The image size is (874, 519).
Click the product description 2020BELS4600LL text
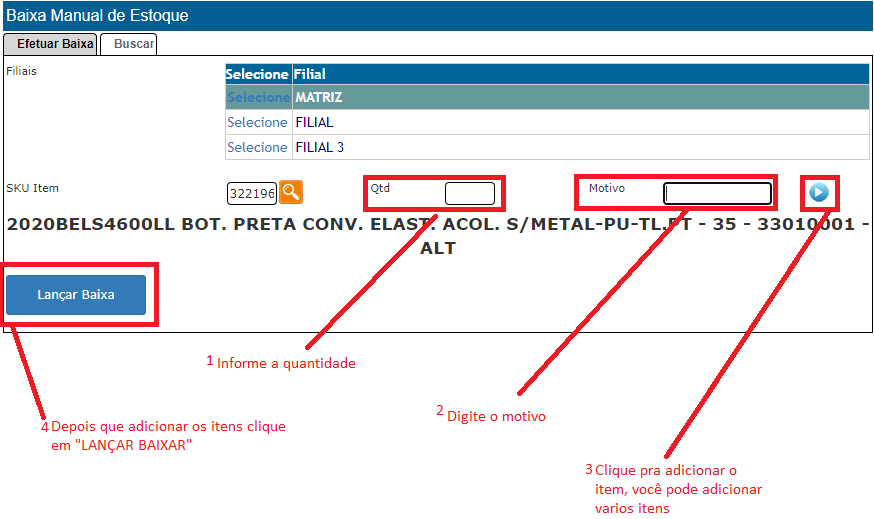tap(438, 236)
